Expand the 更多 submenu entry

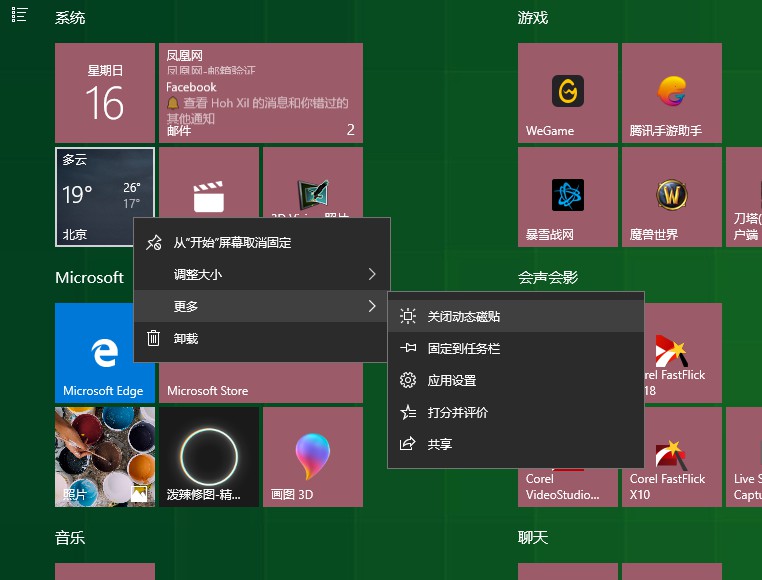pos(261,306)
